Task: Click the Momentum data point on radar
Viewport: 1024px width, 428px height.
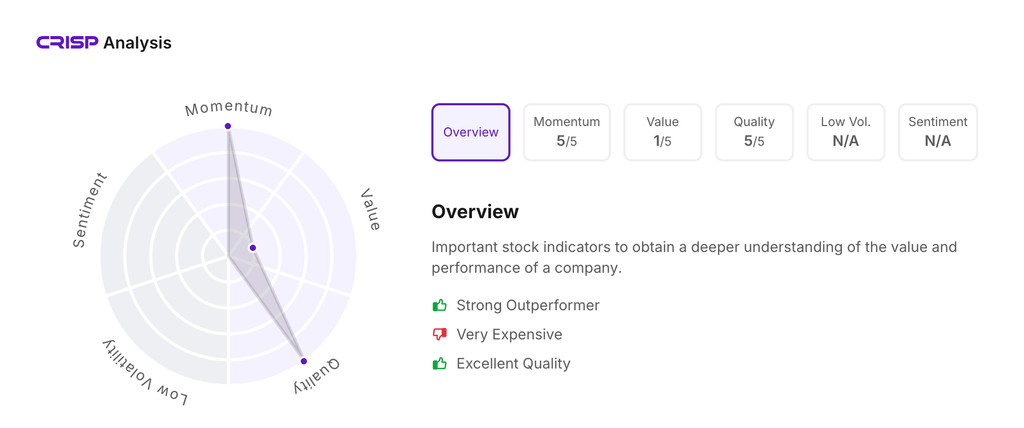Action: pos(228,126)
